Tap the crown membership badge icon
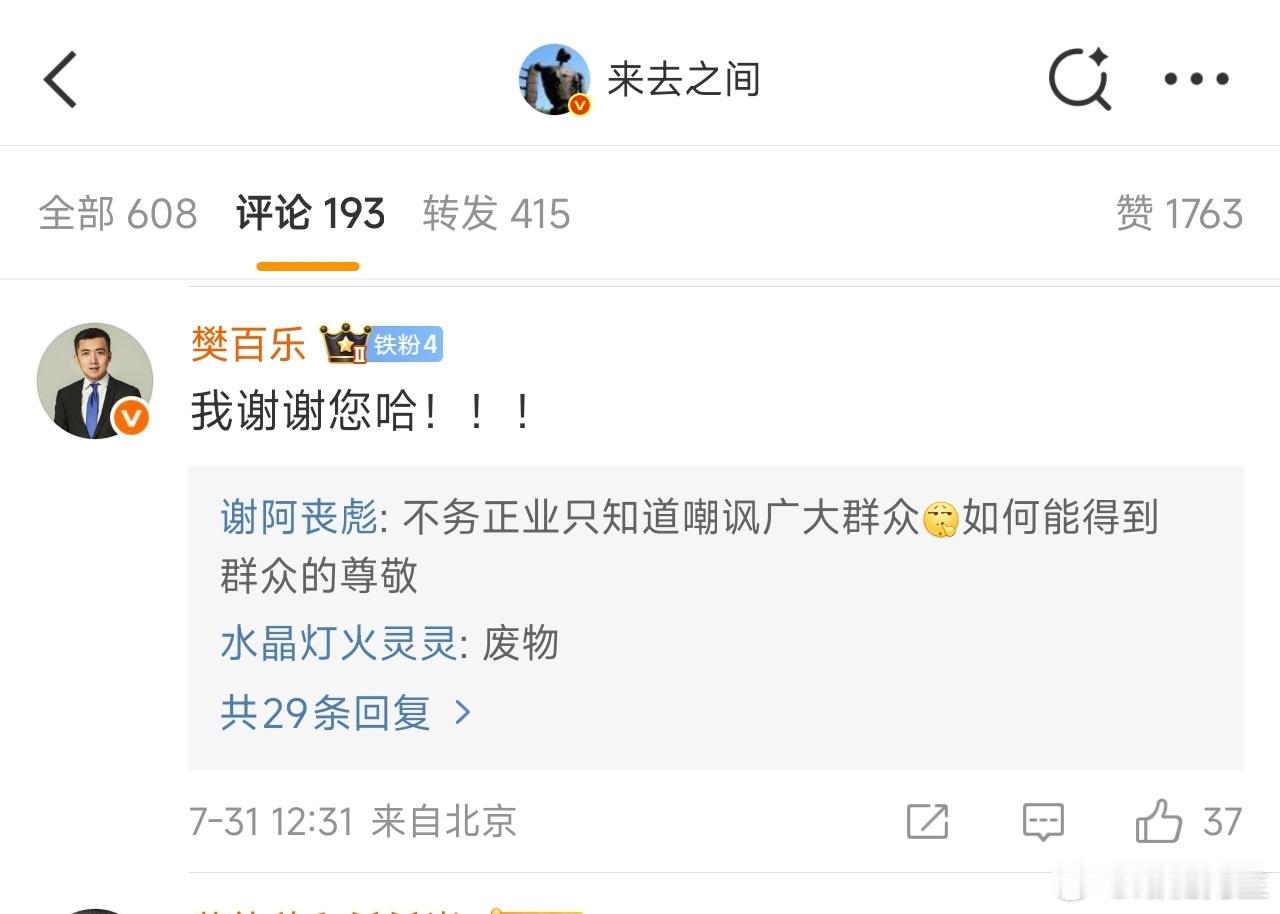 point(344,344)
